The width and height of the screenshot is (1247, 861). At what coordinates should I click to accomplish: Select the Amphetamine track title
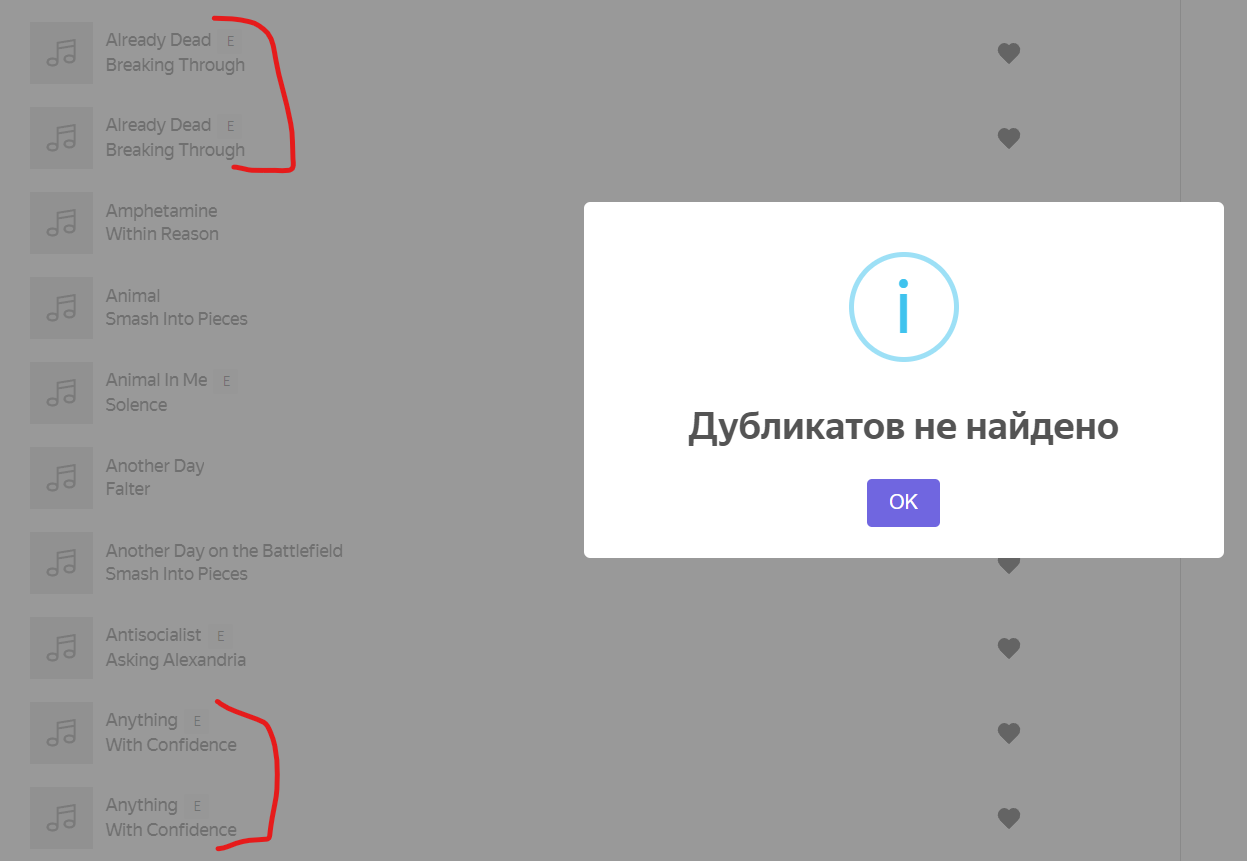[162, 211]
